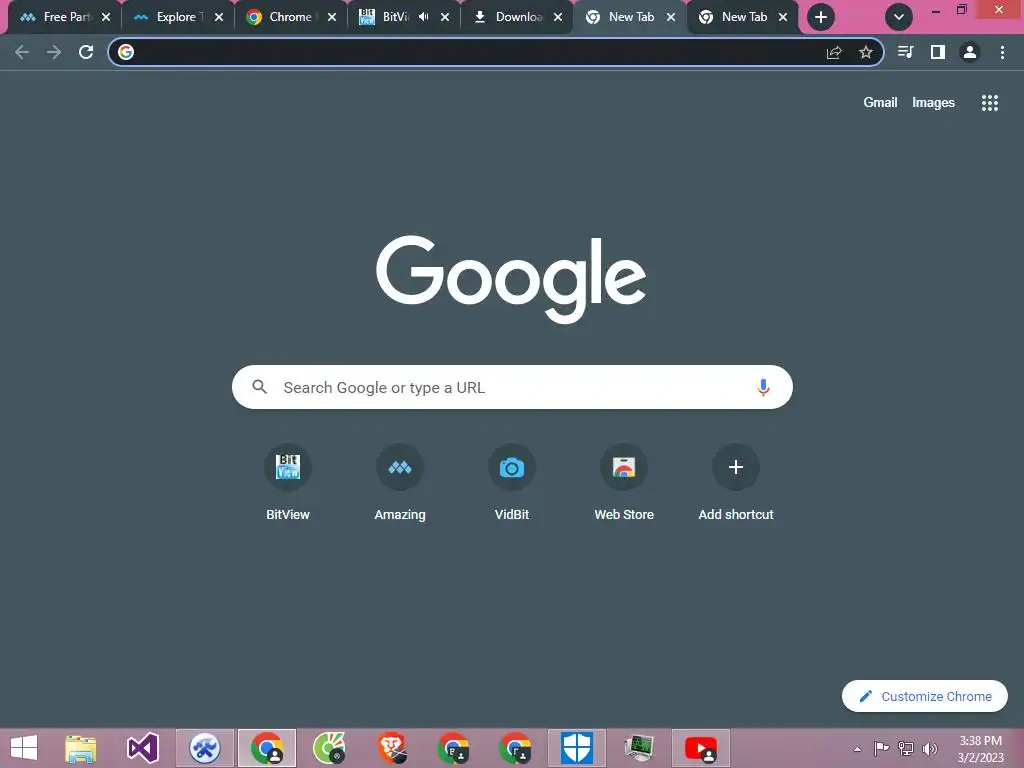Bookmark this tab with star icon
Image resolution: width=1024 pixels, height=768 pixels.
(866, 52)
